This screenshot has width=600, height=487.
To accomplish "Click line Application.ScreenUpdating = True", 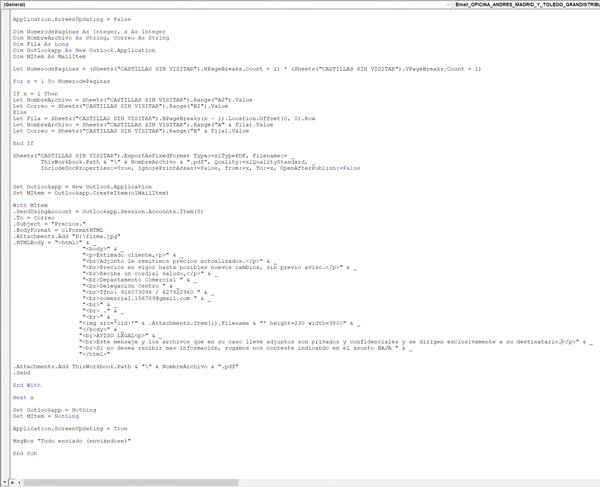I will point(70,428).
